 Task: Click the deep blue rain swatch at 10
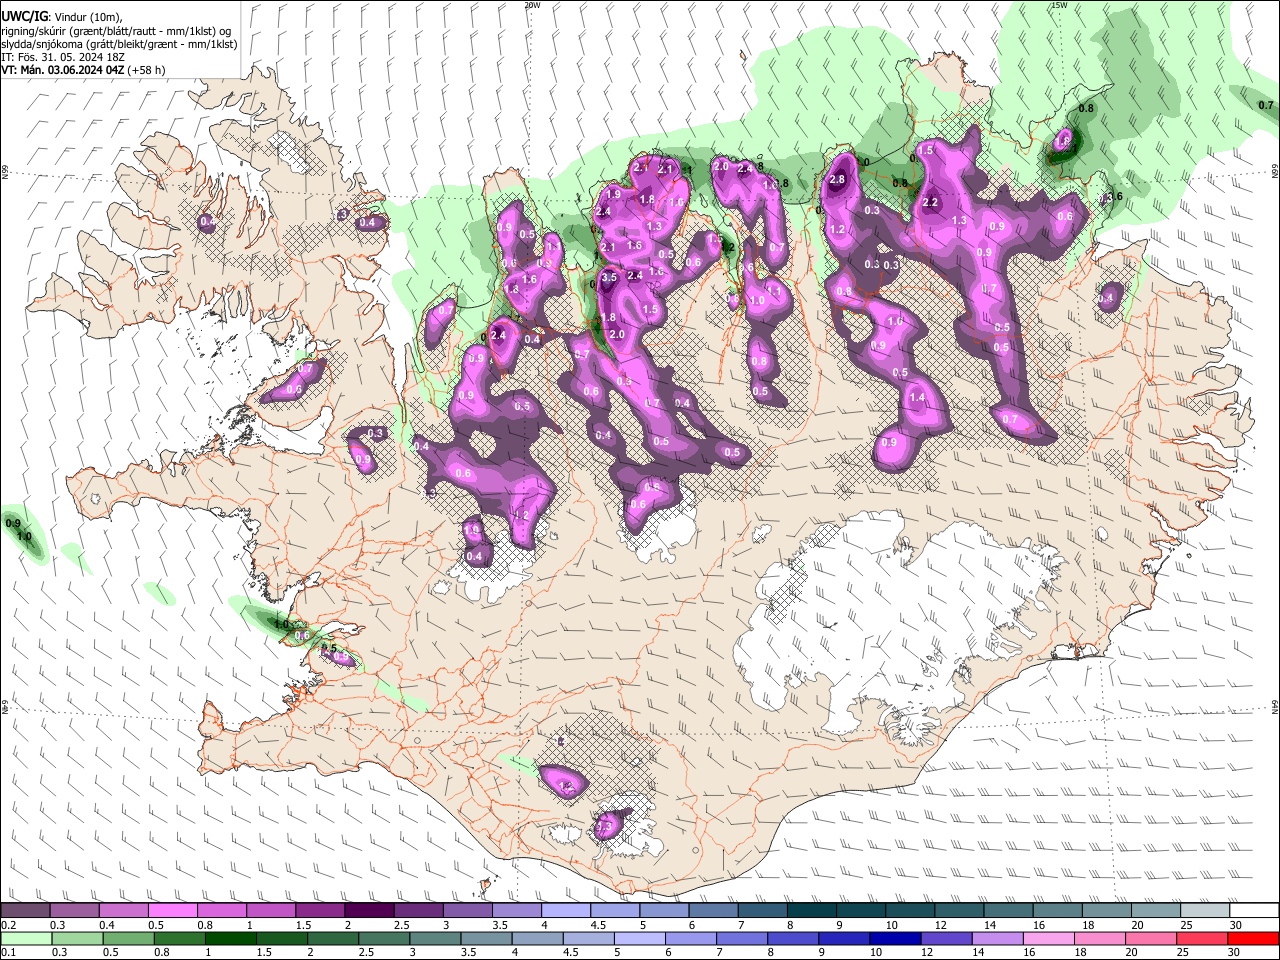point(895,938)
